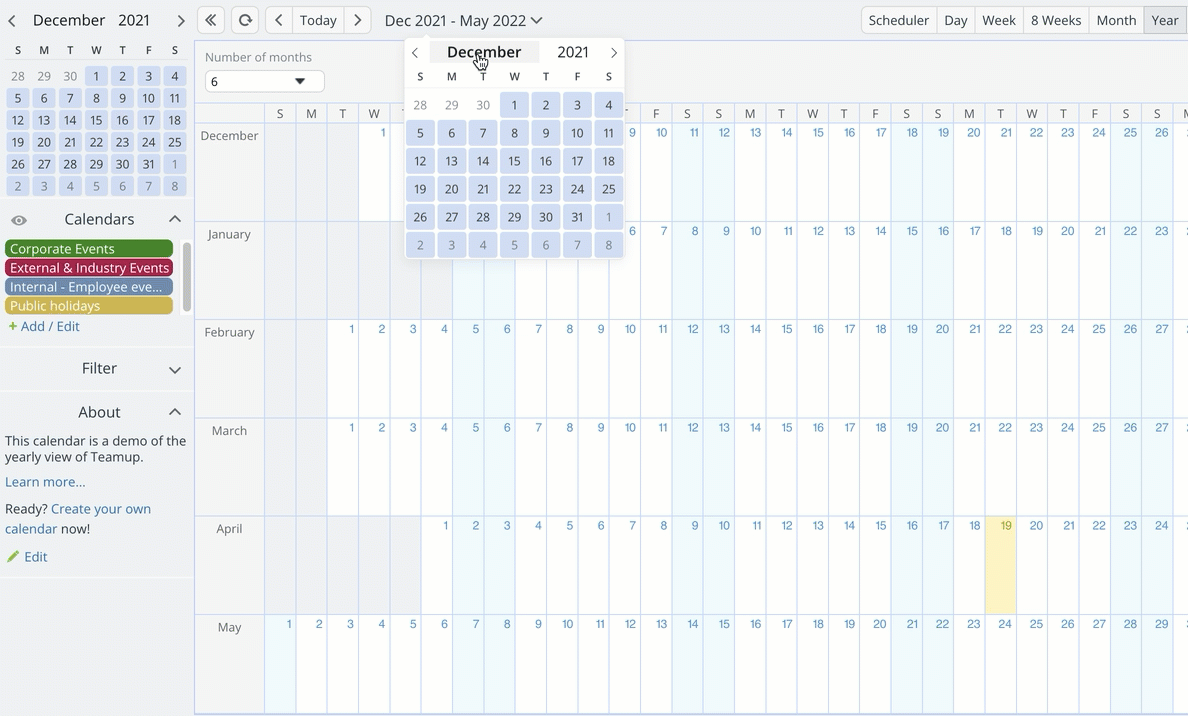
Task: Toggle Corporate Events calendar
Action: click(x=89, y=249)
